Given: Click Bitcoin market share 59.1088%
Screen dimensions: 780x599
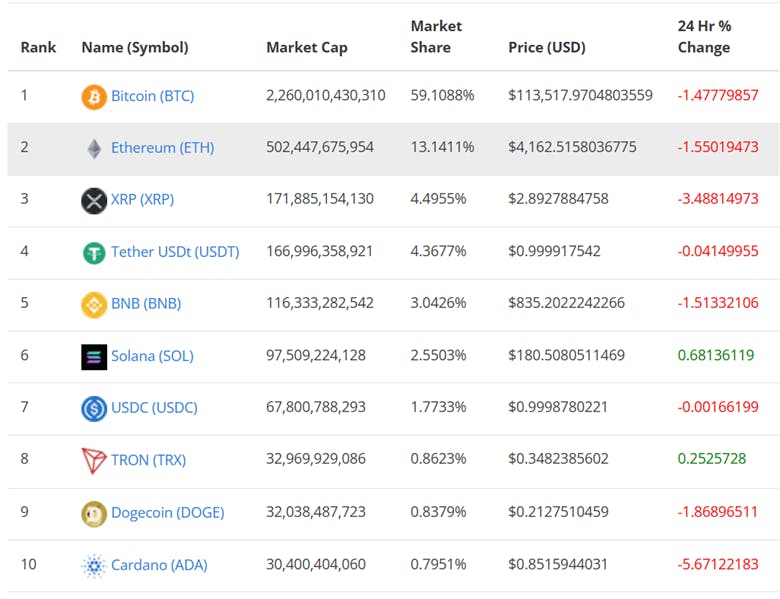Looking at the screenshot, I should 442,96.
